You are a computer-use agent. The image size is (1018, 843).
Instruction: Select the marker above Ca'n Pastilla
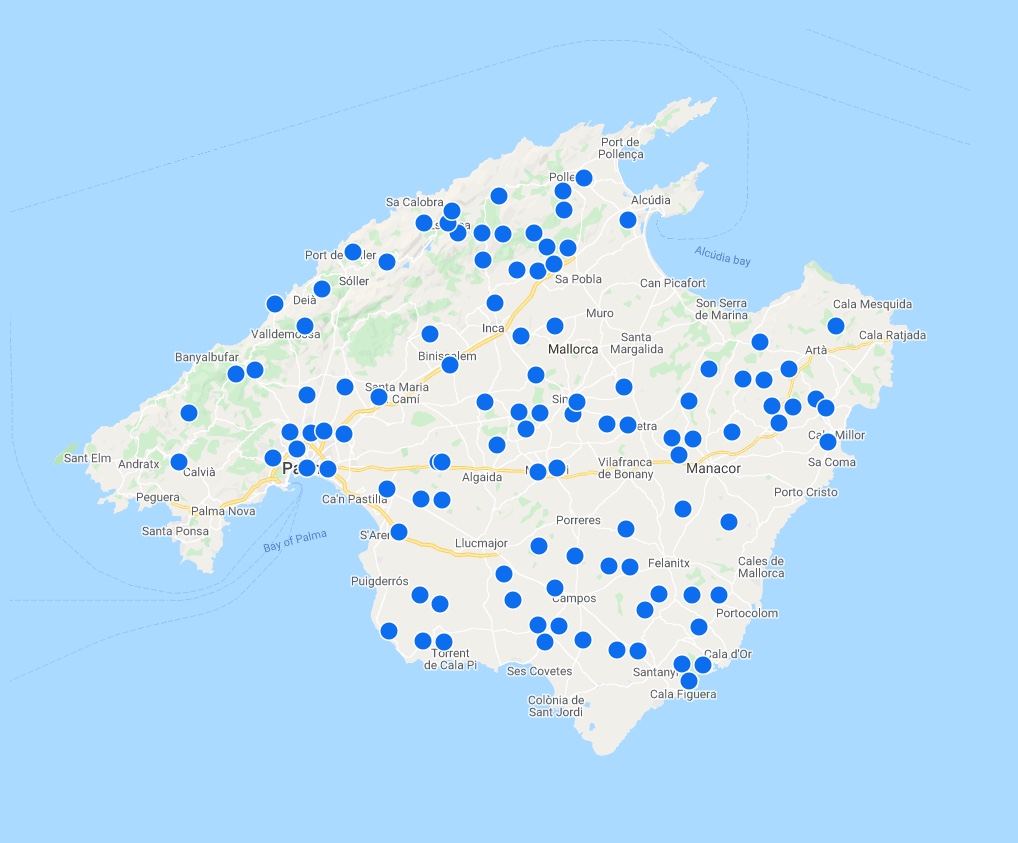[x=387, y=489]
